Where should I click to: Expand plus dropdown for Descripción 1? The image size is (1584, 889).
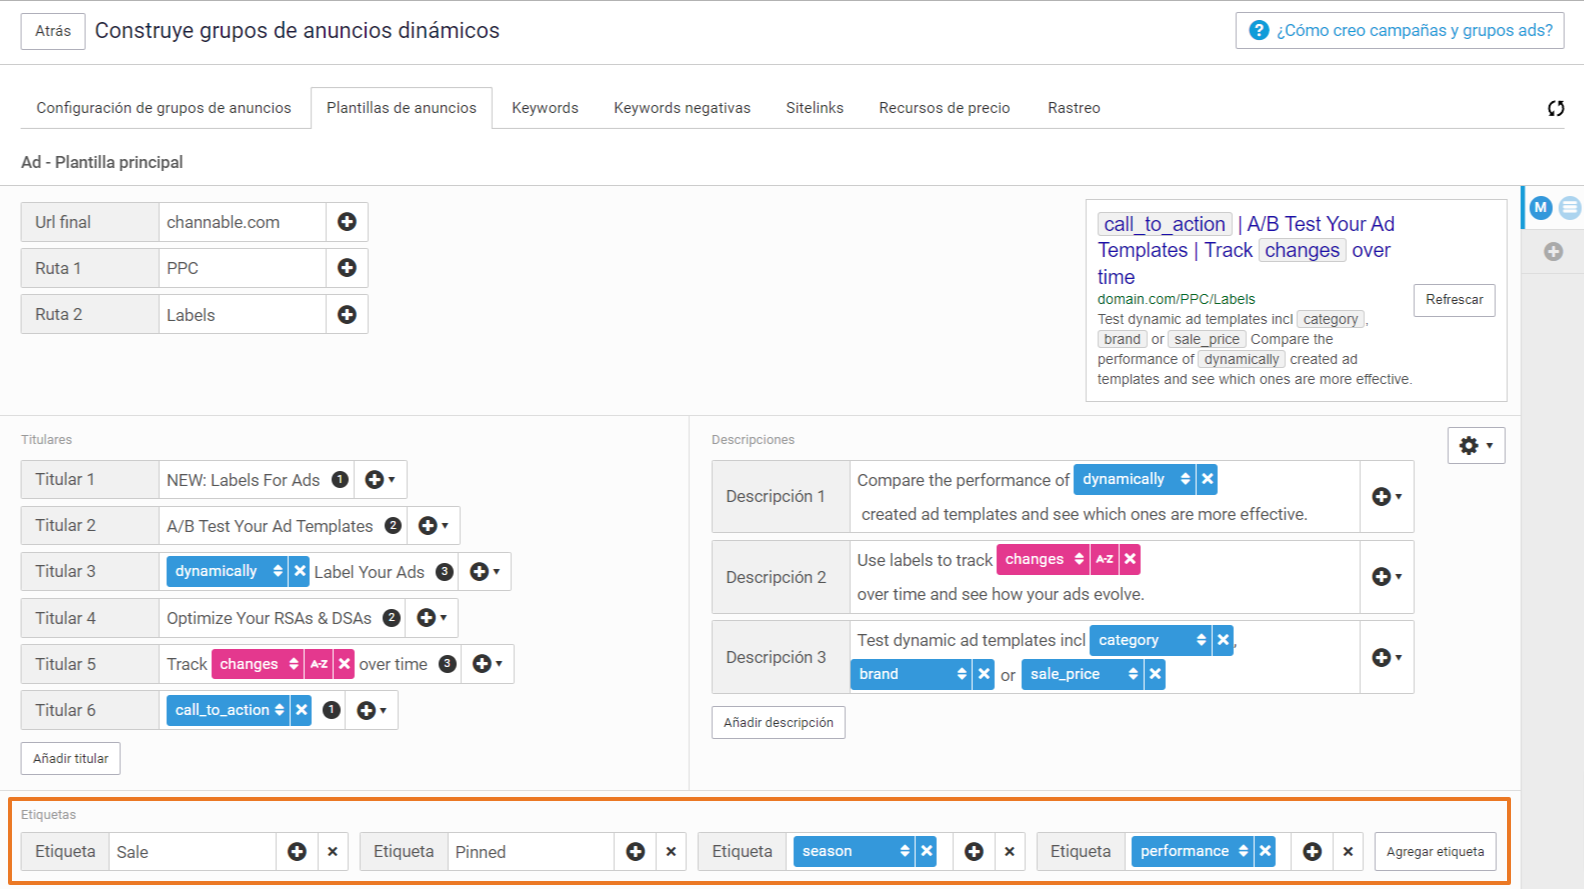1387,497
